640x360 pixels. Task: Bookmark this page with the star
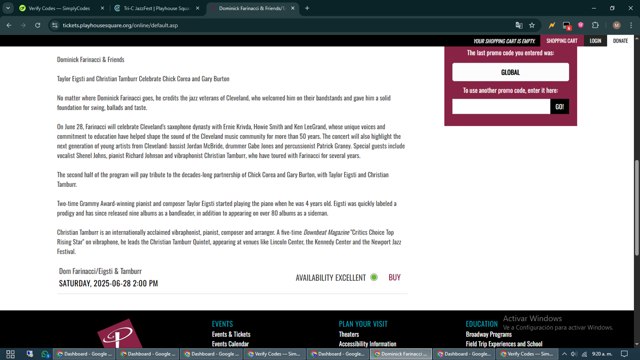pyautogui.click(x=532, y=25)
